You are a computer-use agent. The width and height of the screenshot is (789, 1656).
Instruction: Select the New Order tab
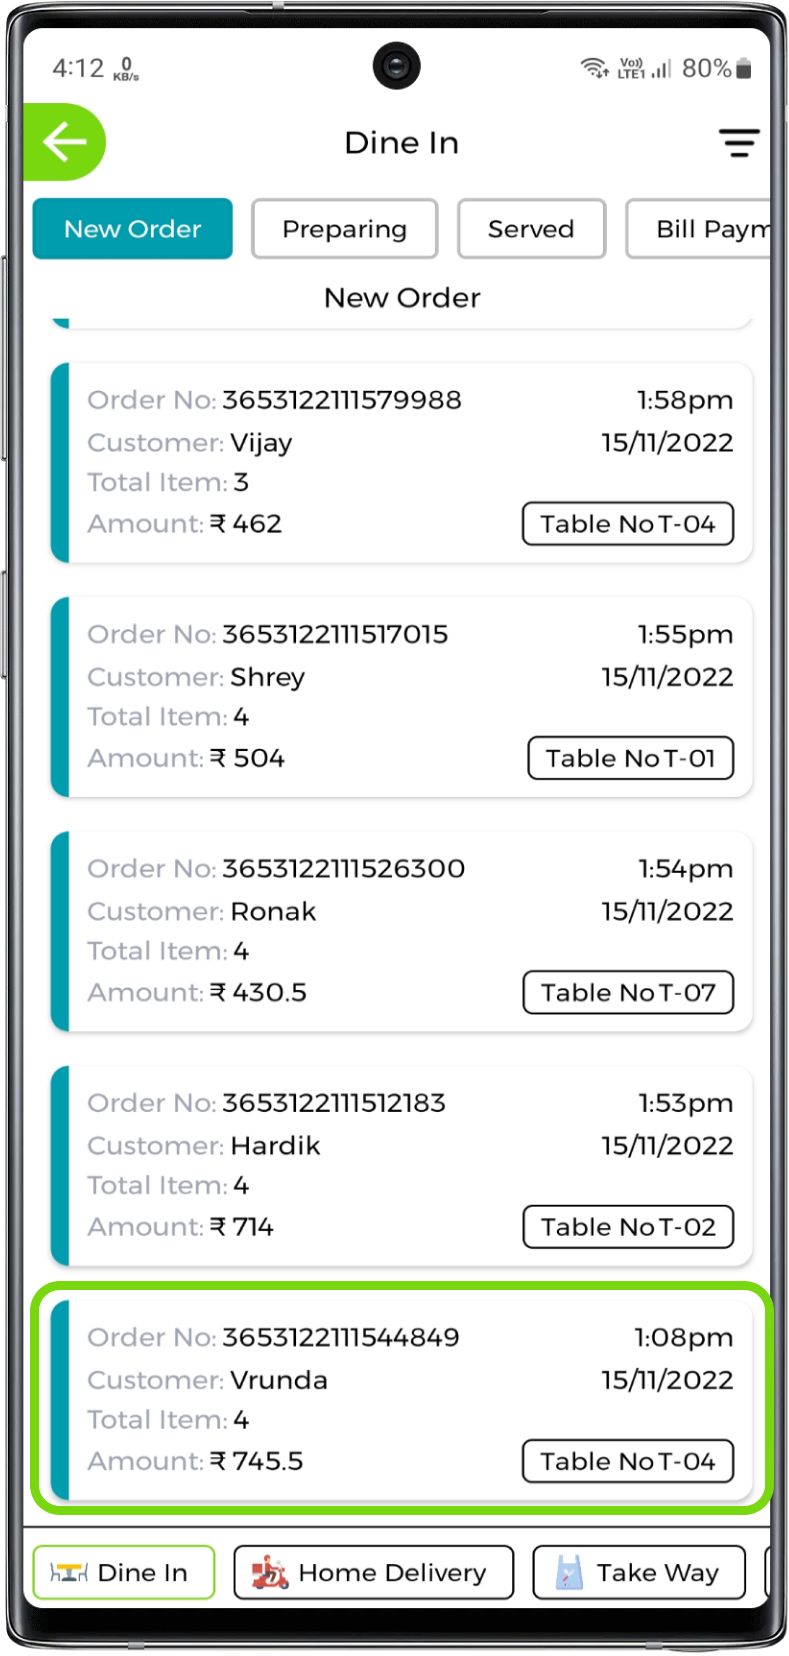click(x=133, y=229)
